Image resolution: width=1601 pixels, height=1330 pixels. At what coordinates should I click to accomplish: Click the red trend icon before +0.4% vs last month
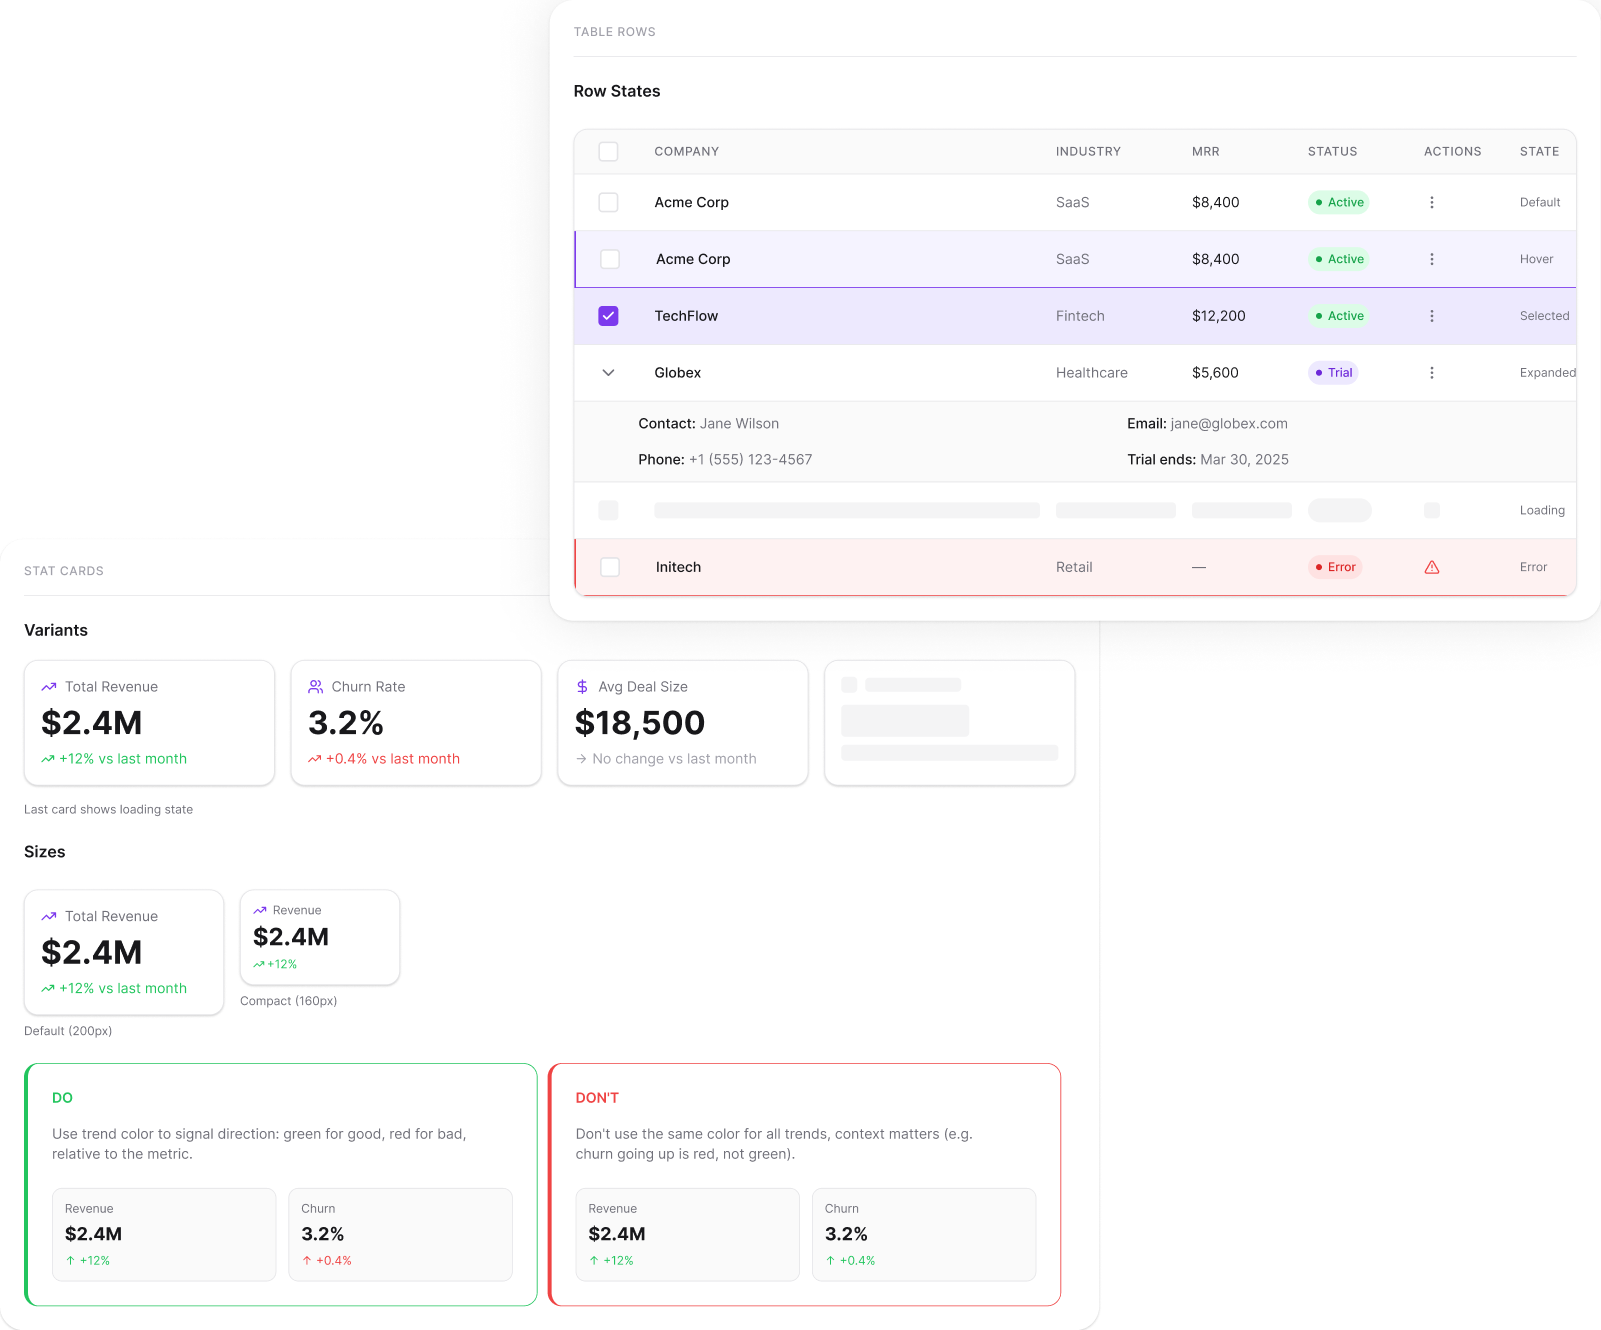pos(314,759)
